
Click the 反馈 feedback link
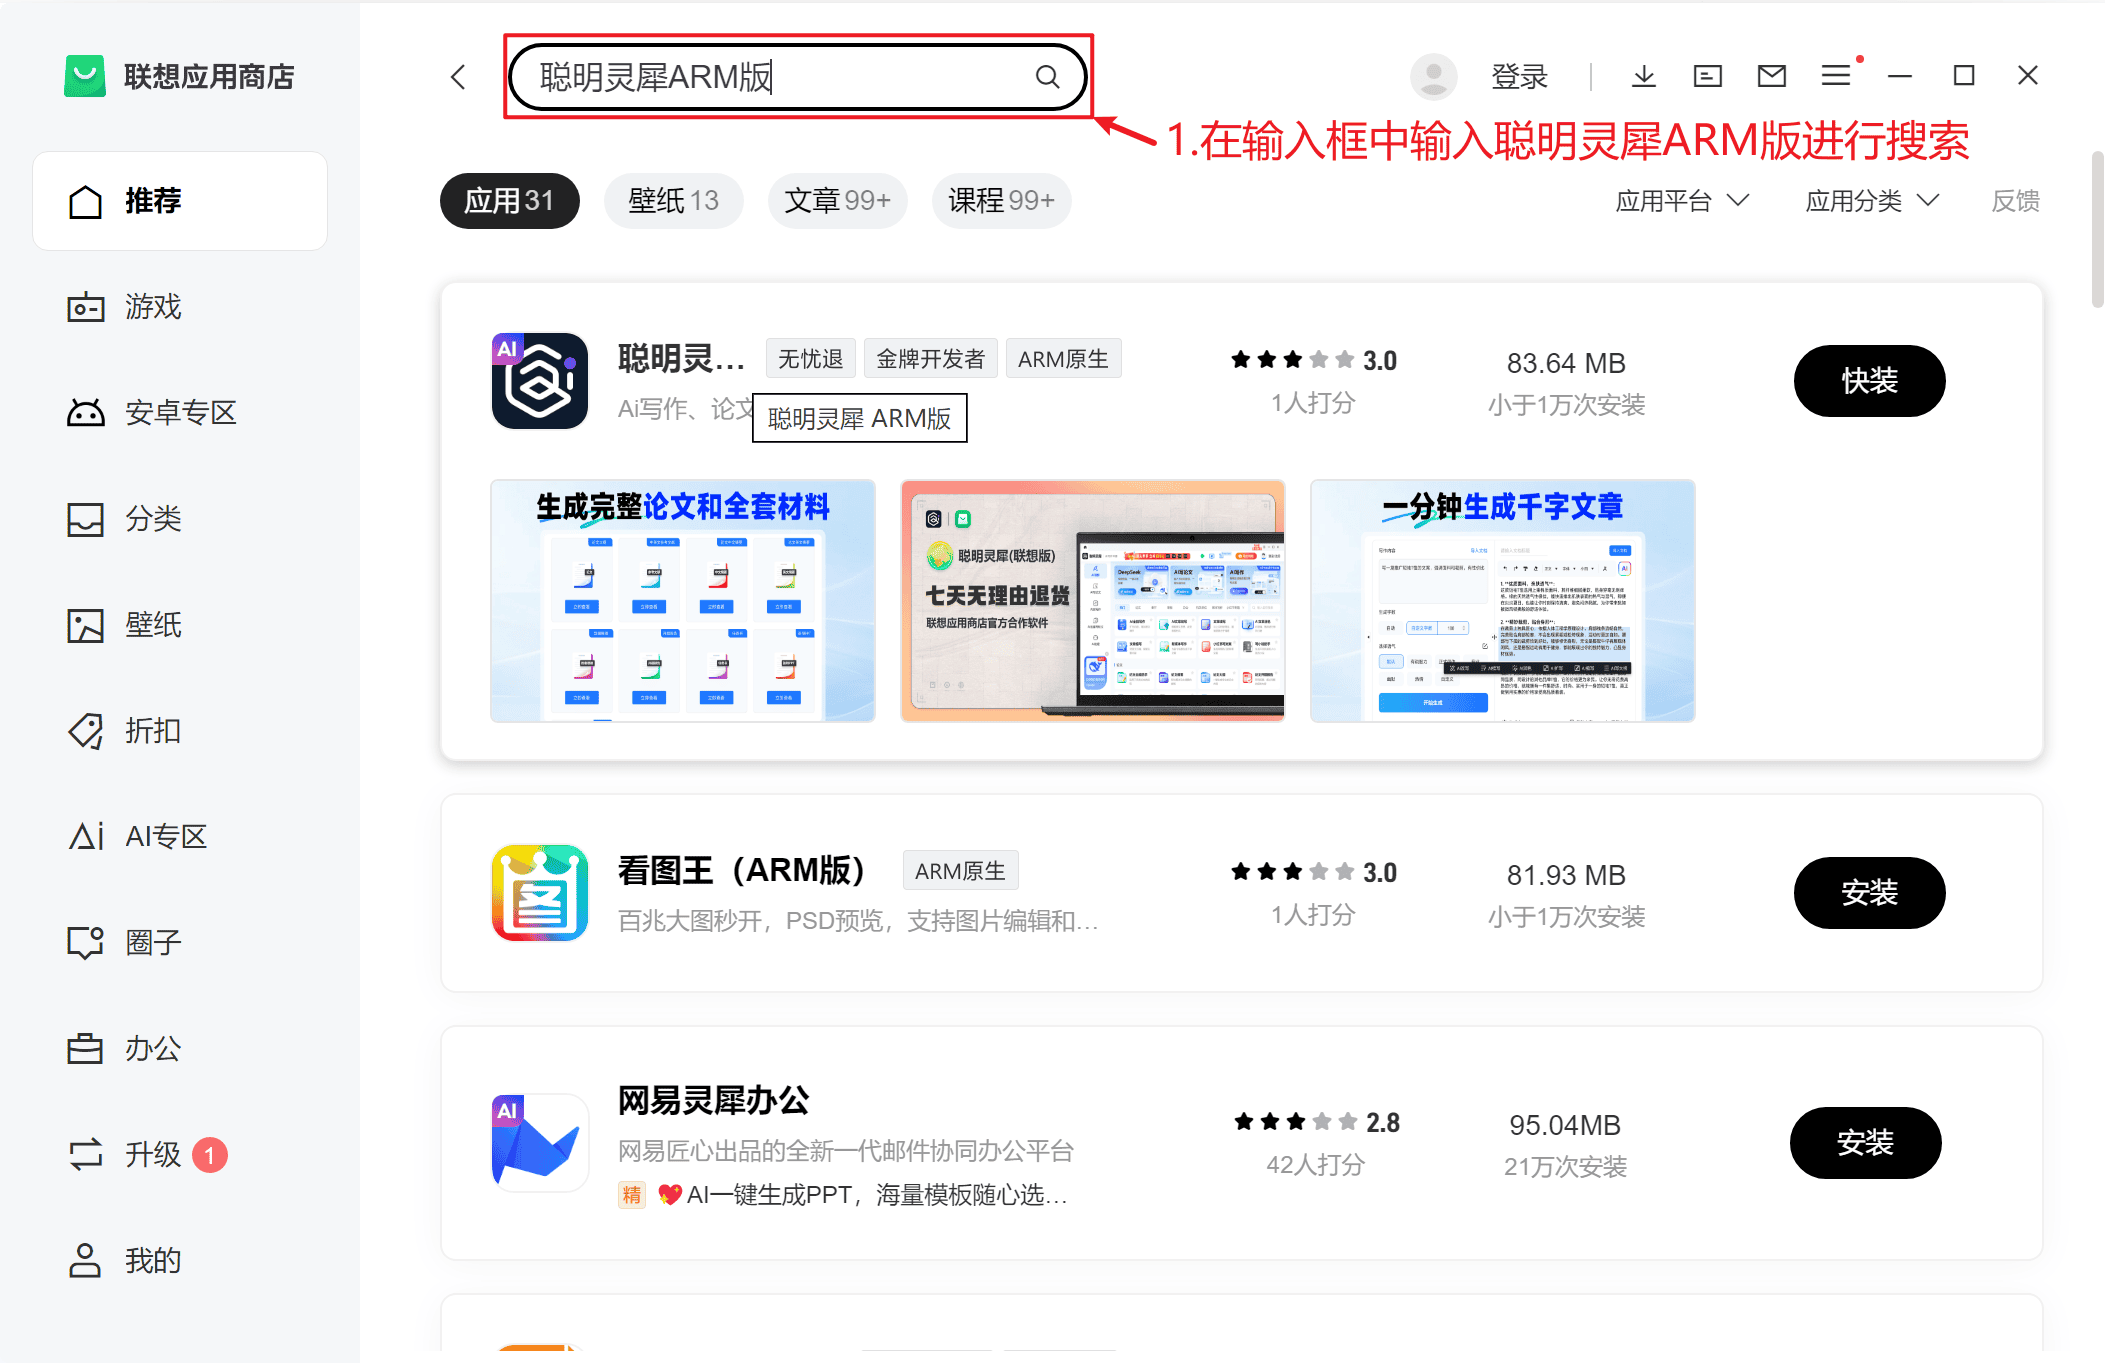(x=2015, y=201)
